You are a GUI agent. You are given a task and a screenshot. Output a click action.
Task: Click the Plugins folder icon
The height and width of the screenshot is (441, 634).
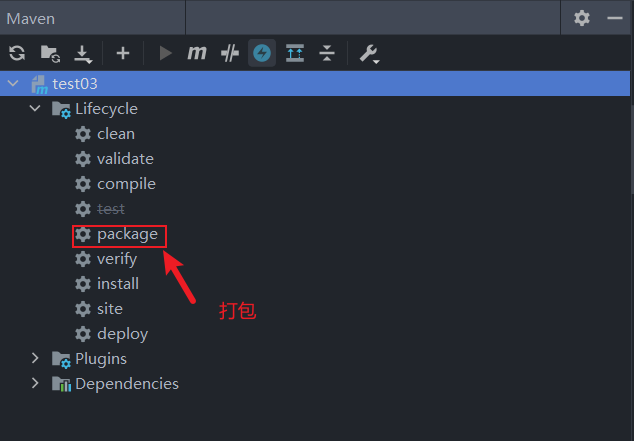pos(61,359)
